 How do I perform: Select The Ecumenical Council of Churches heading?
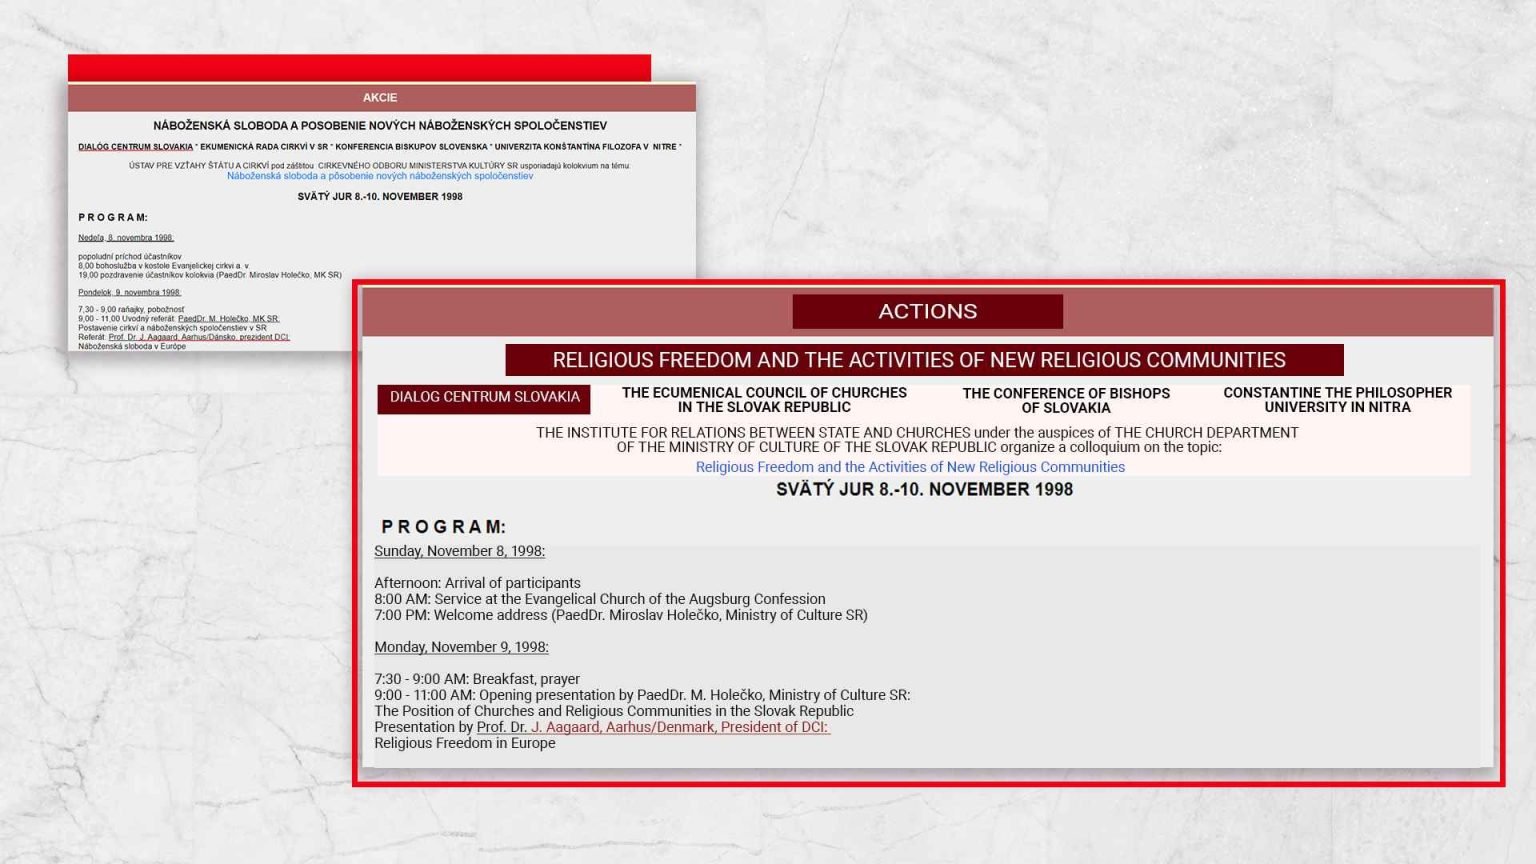pyautogui.click(x=764, y=400)
